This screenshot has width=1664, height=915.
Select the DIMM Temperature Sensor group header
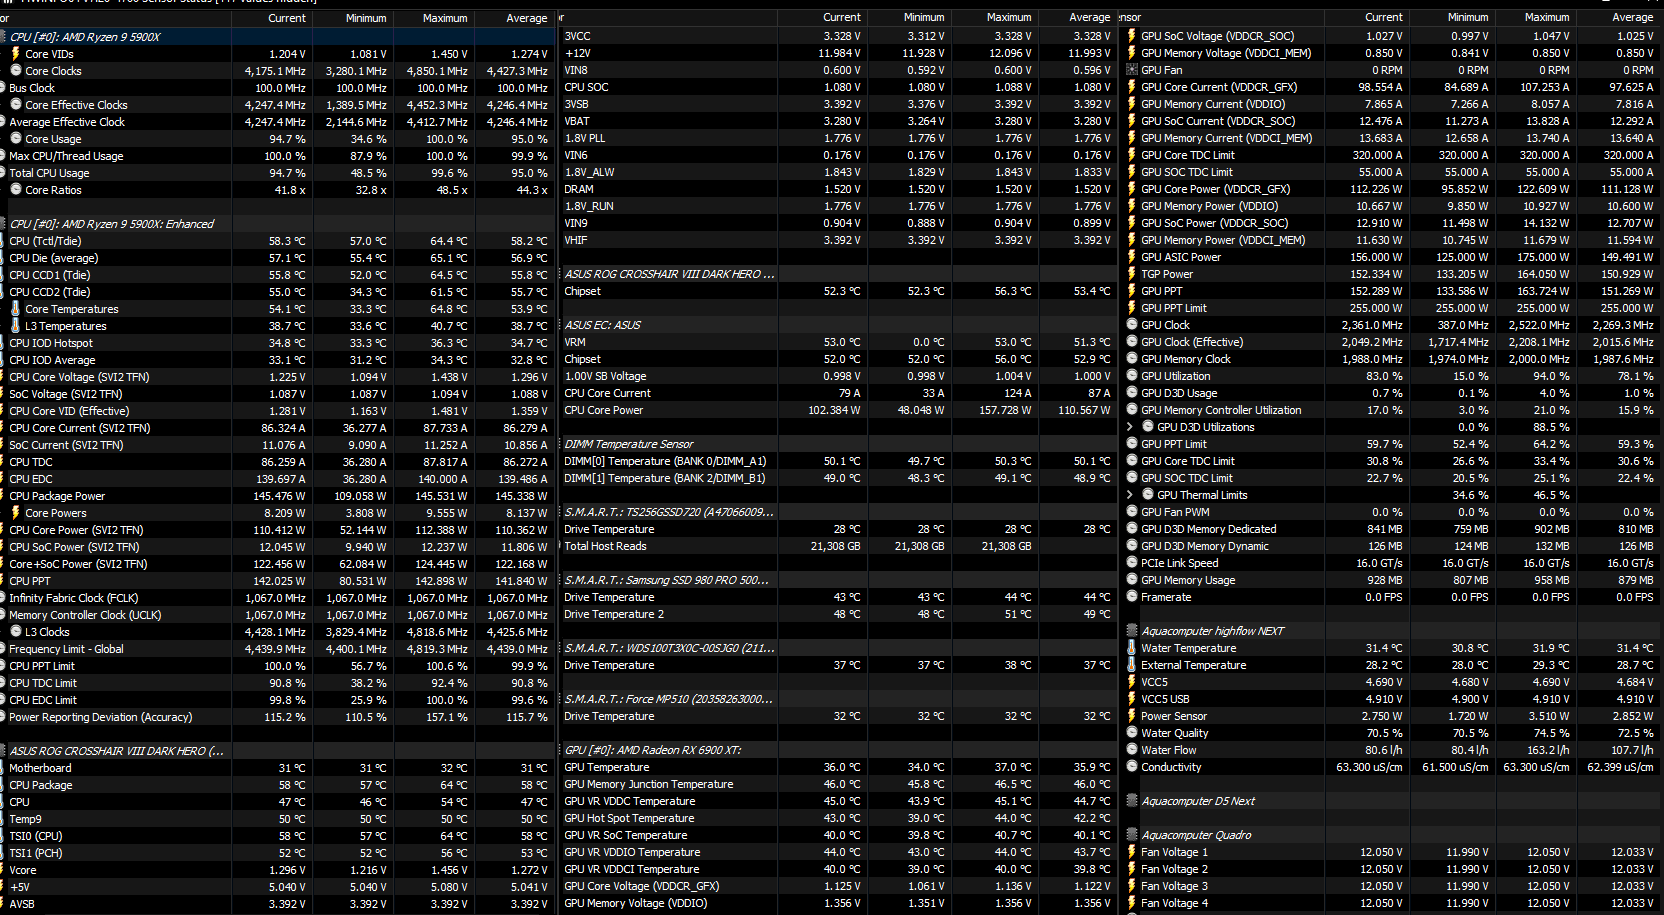click(838, 444)
